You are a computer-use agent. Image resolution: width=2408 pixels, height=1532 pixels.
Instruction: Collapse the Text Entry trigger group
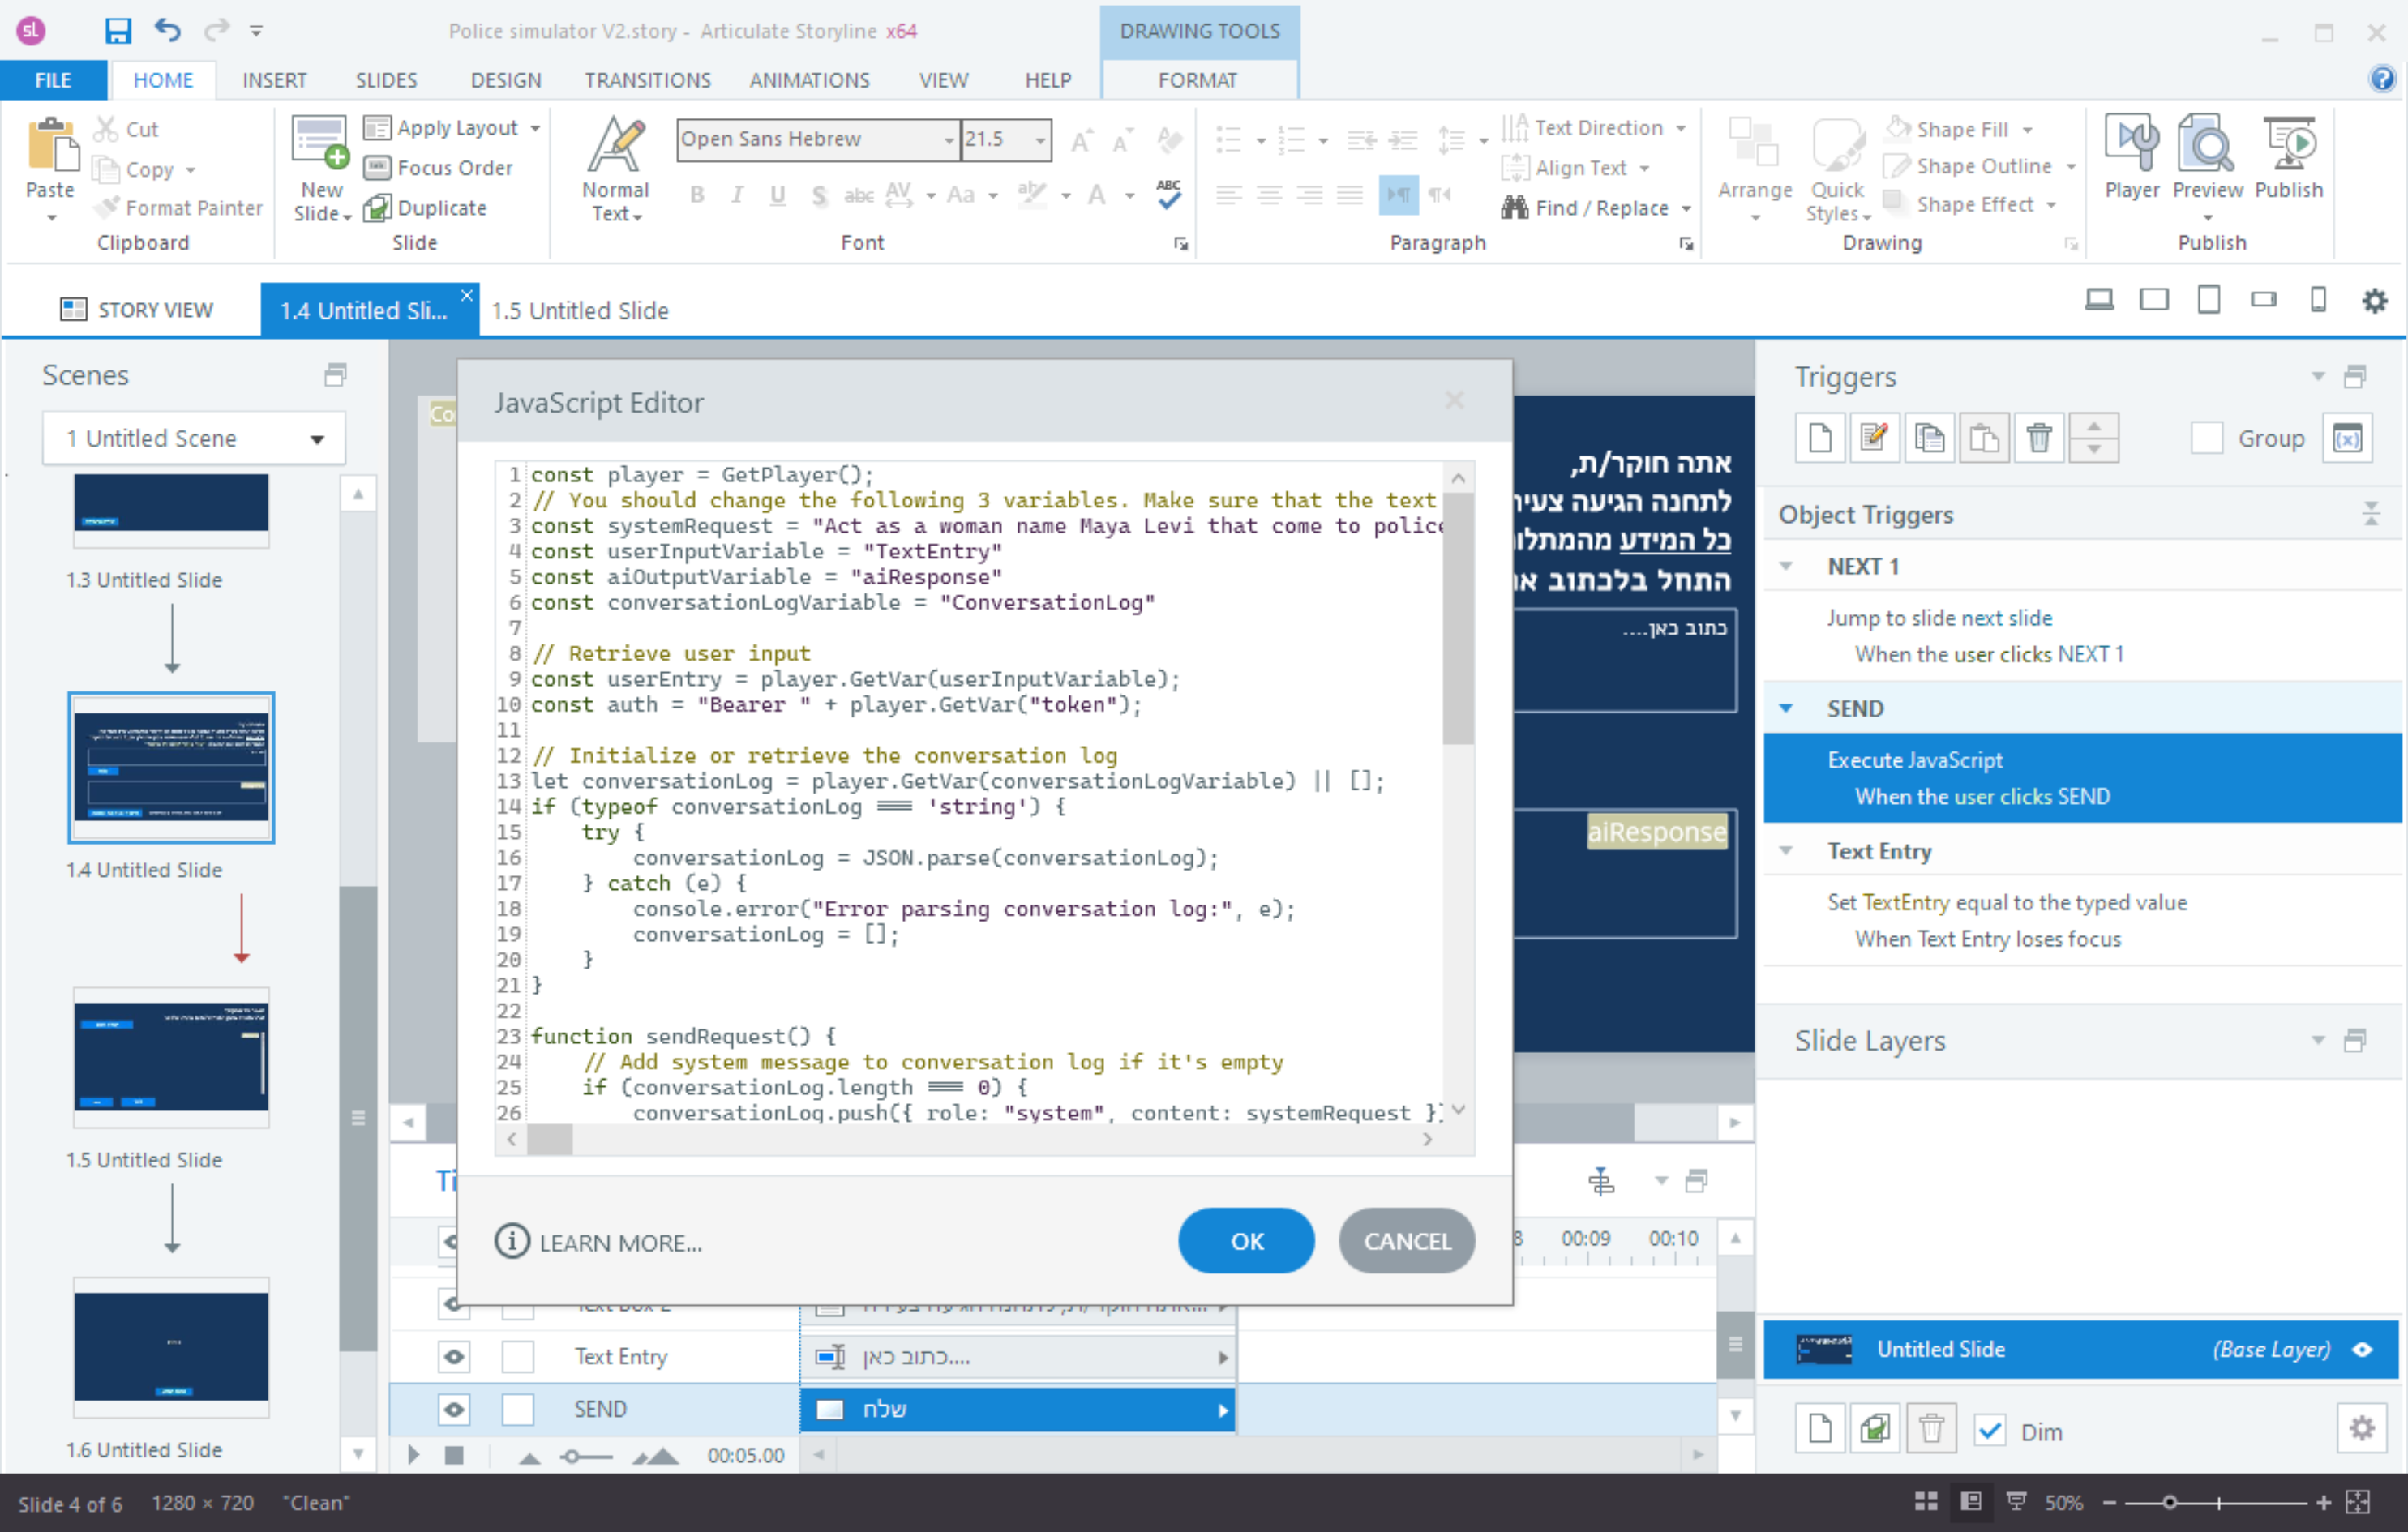click(1787, 851)
